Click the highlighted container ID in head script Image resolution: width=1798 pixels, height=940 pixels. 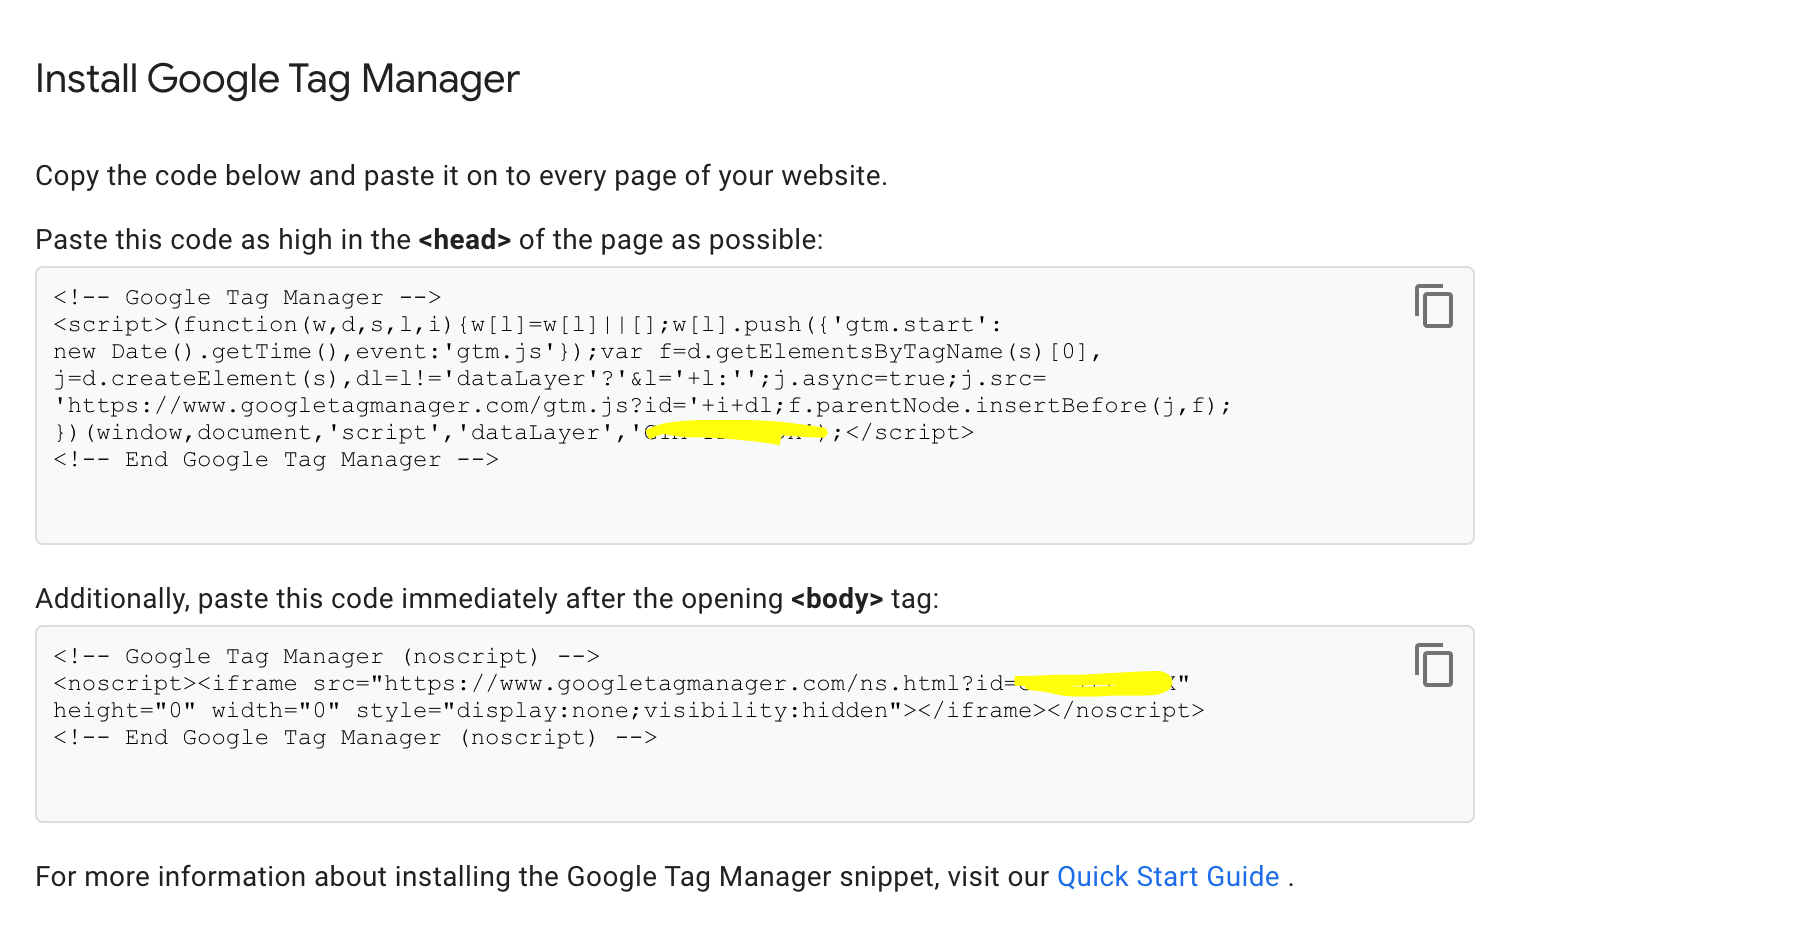coord(736,432)
